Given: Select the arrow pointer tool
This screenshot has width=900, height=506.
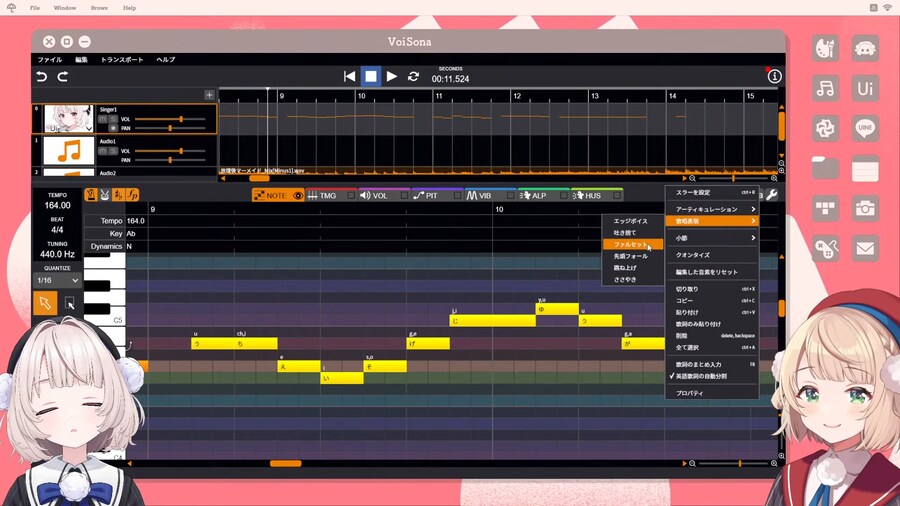Looking at the screenshot, I should click(45, 303).
